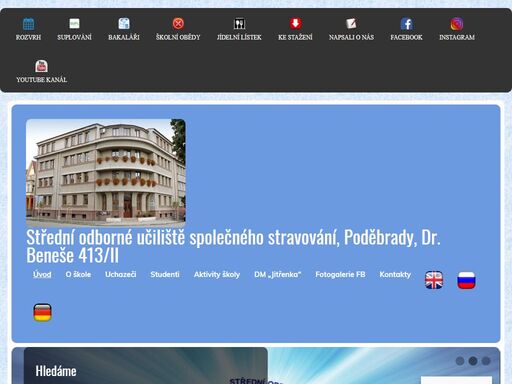Switch language with the Russian flag

(x=466, y=280)
